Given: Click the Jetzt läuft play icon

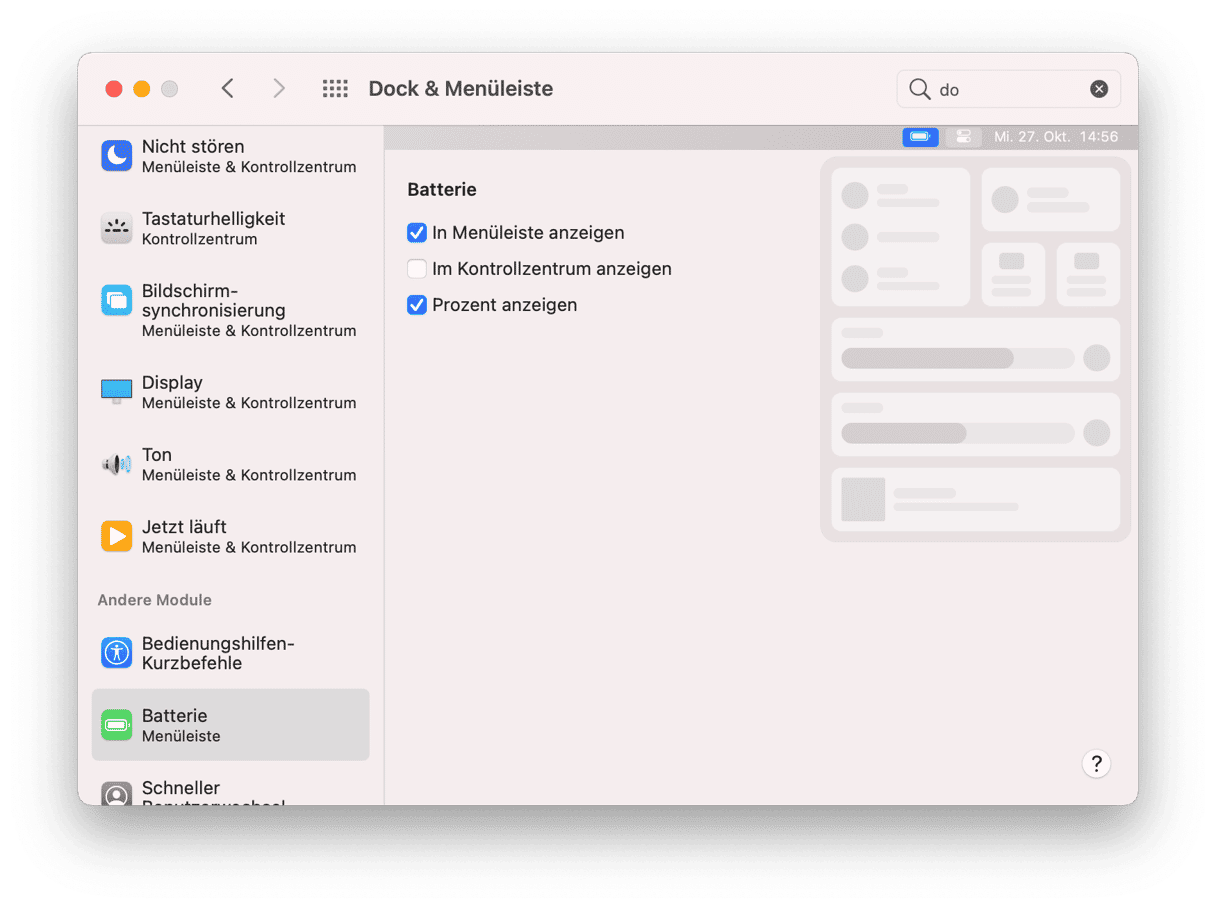Looking at the screenshot, I should tap(117, 536).
